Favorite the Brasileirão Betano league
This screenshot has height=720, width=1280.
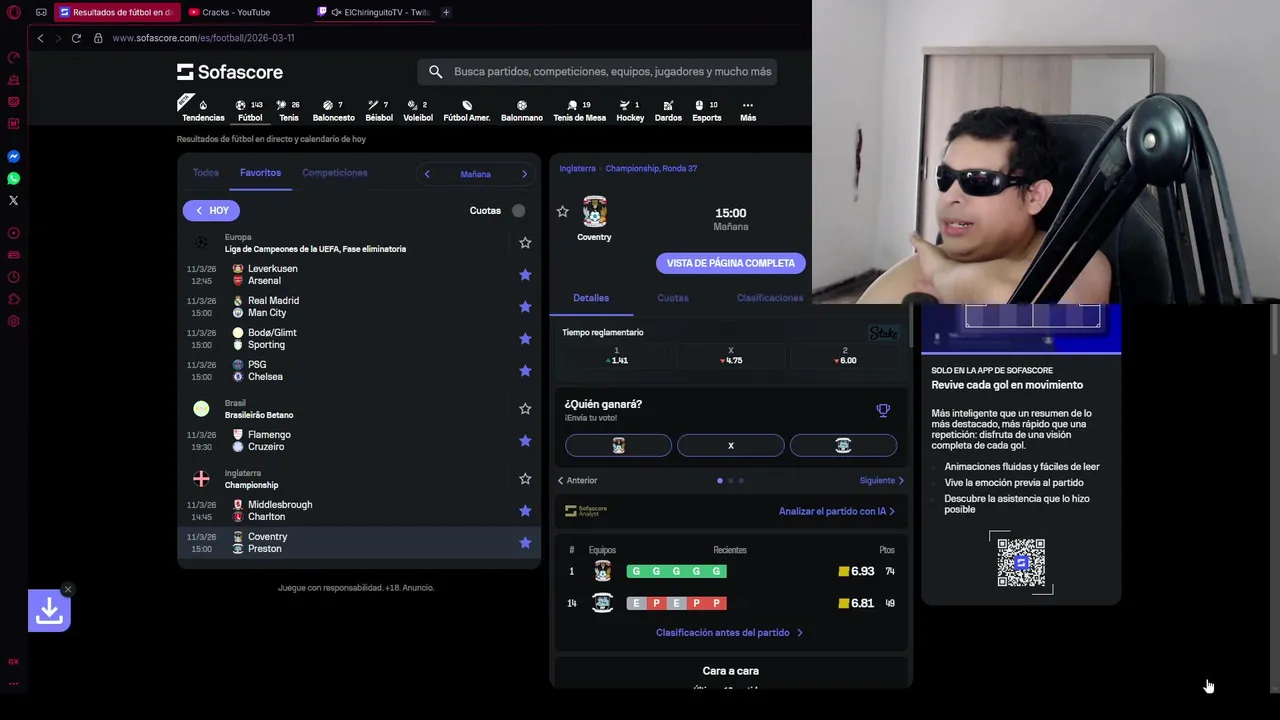pyautogui.click(x=525, y=409)
